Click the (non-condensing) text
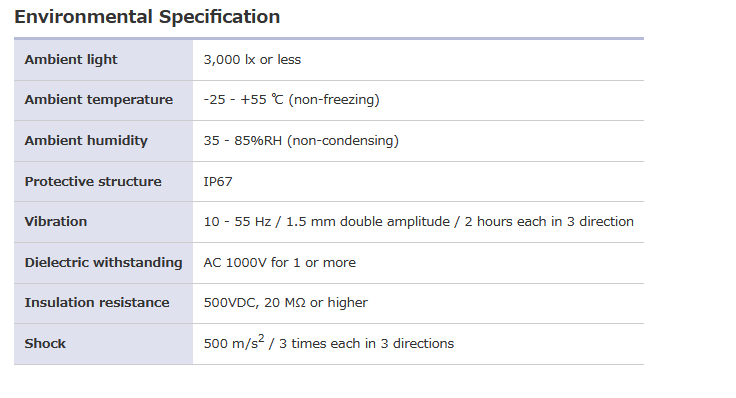The width and height of the screenshot is (736, 398). [x=343, y=140]
